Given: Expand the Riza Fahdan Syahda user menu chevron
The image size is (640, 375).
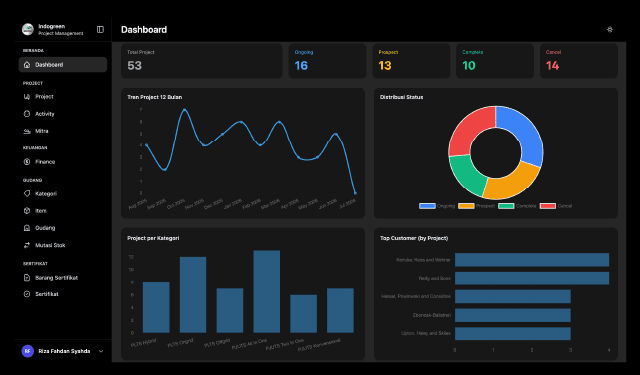Looking at the screenshot, I should pos(101,351).
